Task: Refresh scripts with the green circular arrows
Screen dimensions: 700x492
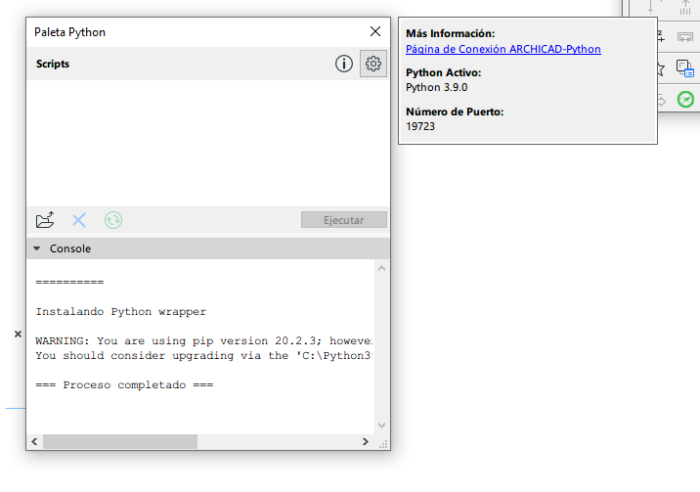Action: click(113, 220)
